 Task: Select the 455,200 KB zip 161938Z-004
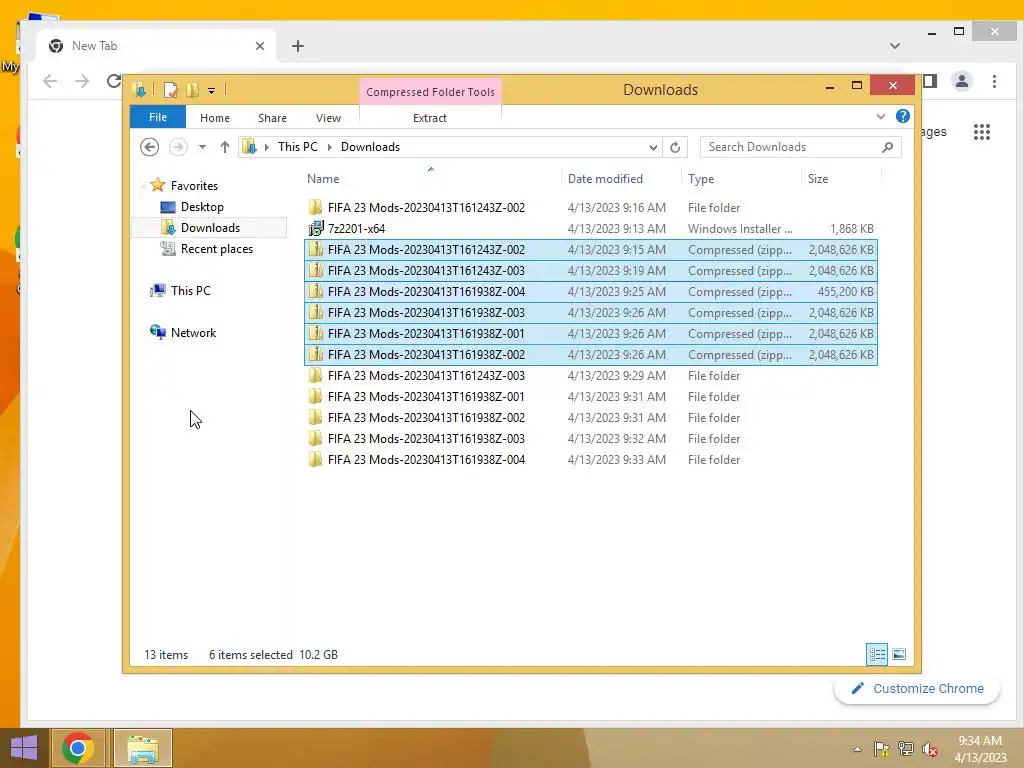(590, 291)
